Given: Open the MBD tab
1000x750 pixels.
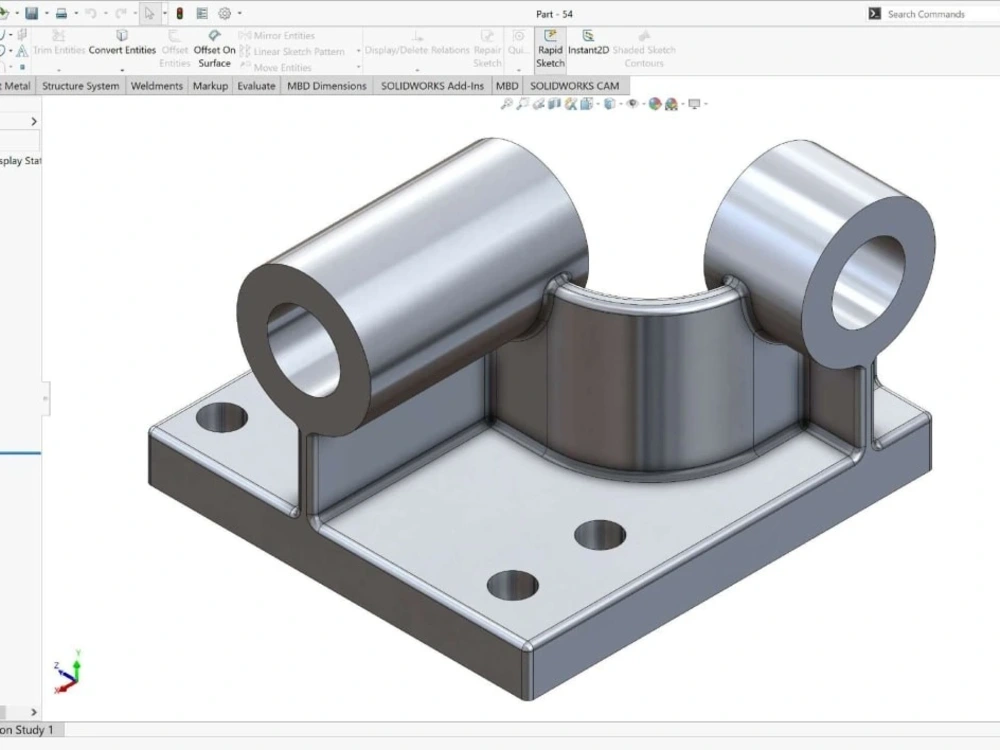Looking at the screenshot, I should 507,85.
